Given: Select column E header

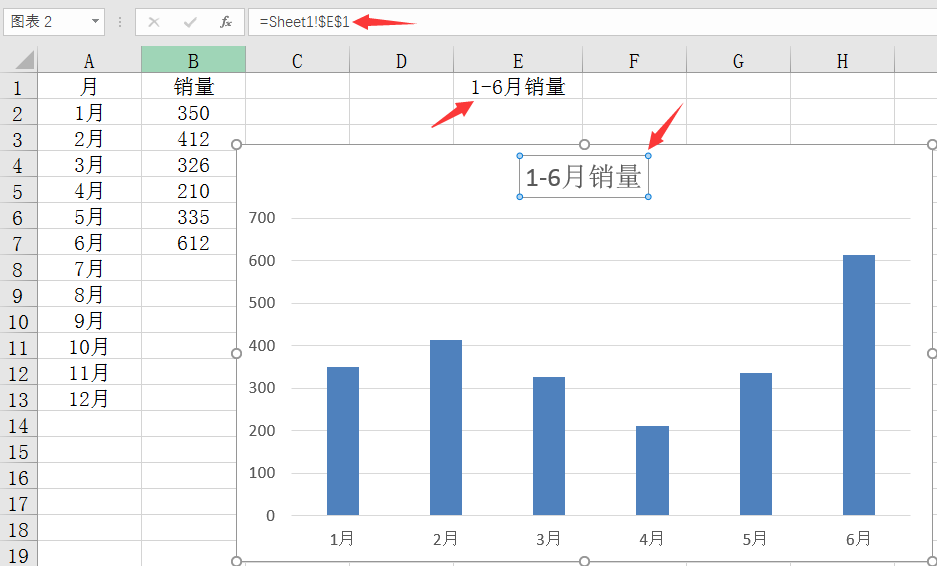Looking at the screenshot, I should click(x=518, y=60).
